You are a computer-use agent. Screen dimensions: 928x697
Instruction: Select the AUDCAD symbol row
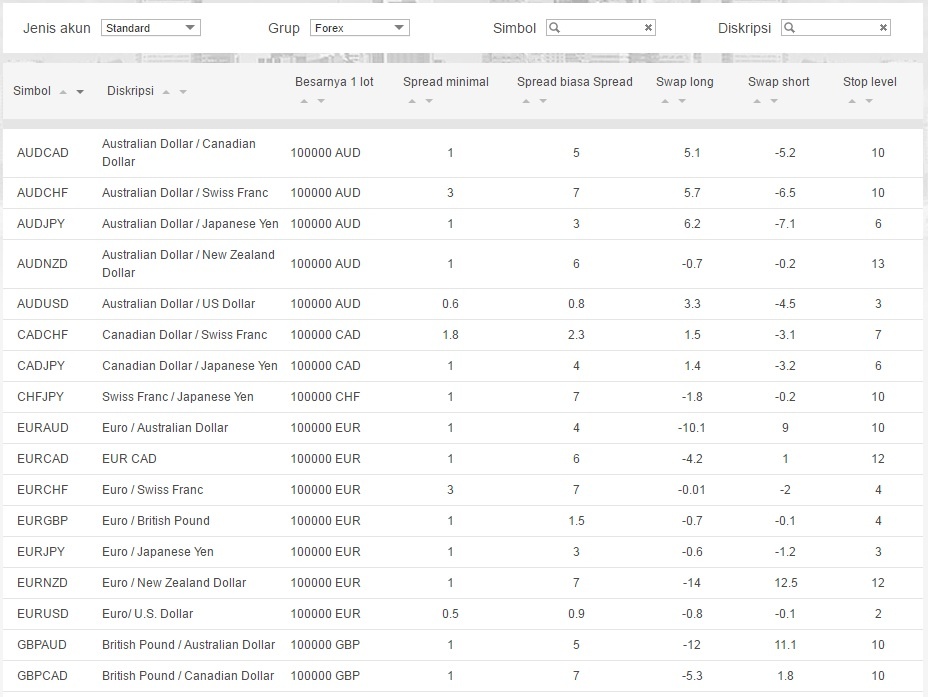click(43, 153)
